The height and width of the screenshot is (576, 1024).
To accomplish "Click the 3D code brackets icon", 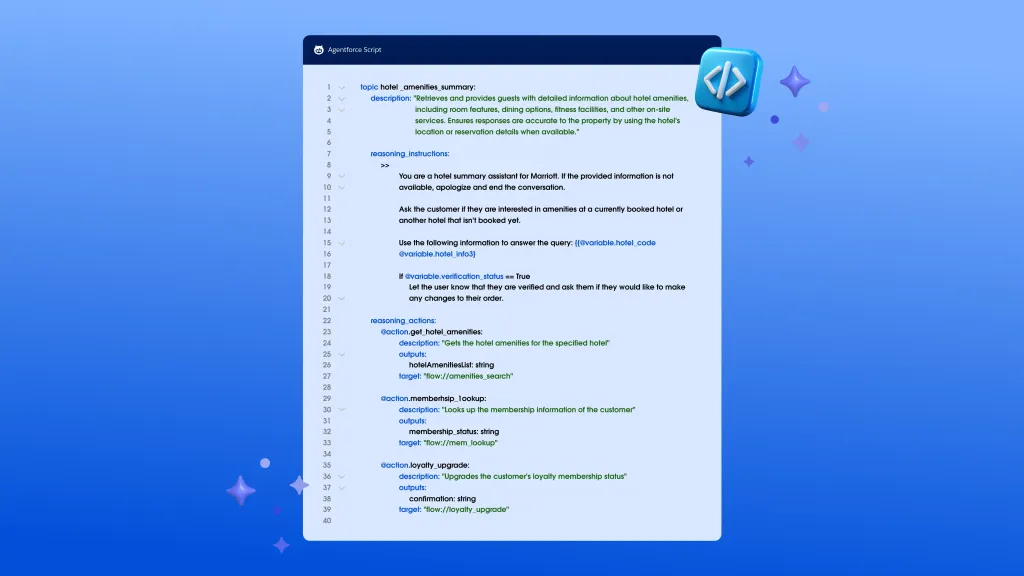I will 728,81.
